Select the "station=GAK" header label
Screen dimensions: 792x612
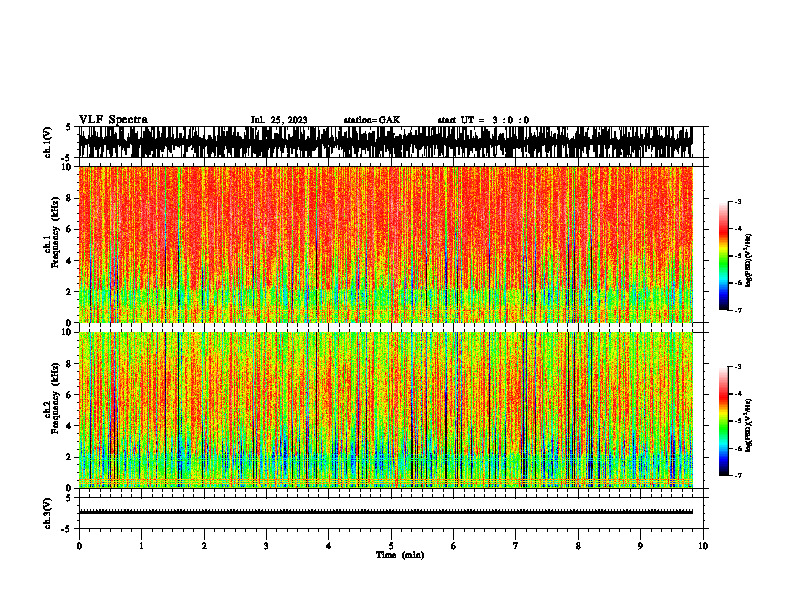click(372, 120)
